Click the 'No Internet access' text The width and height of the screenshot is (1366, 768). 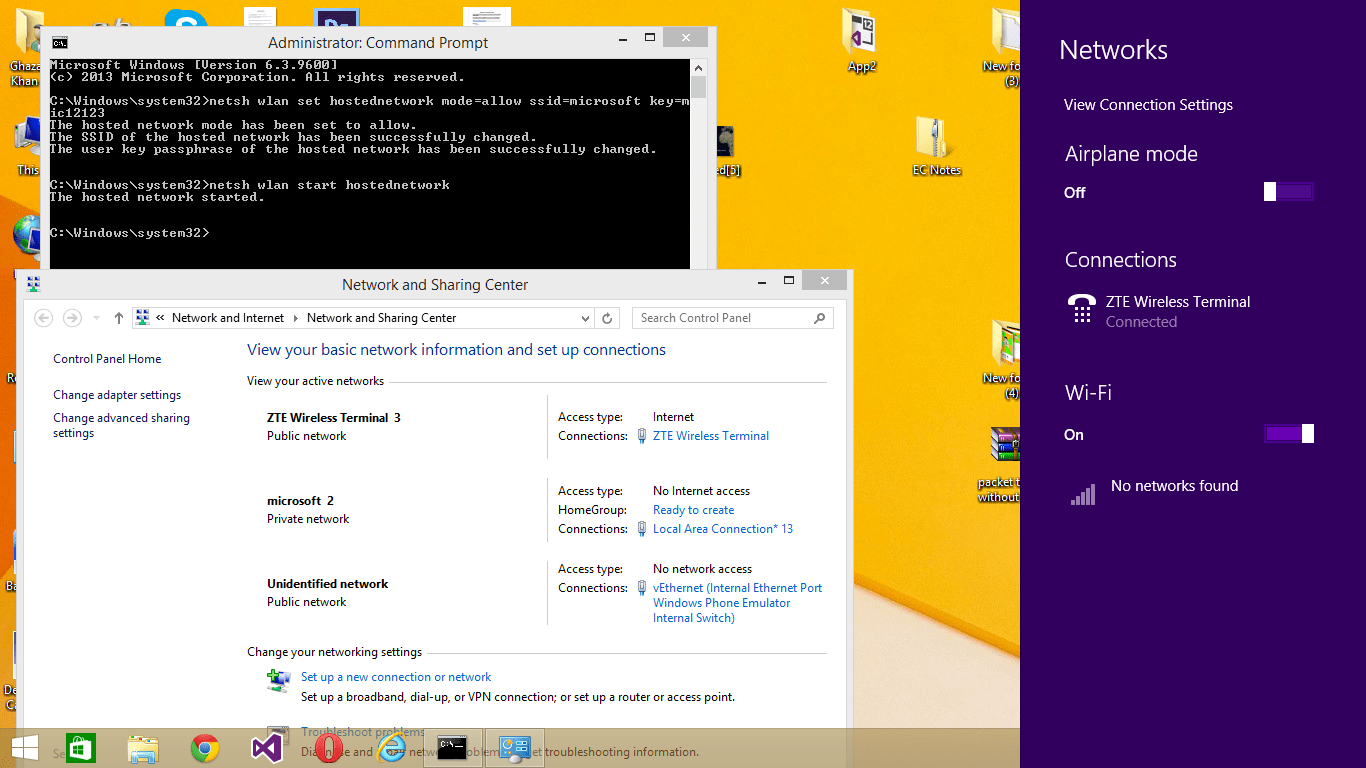click(701, 491)
